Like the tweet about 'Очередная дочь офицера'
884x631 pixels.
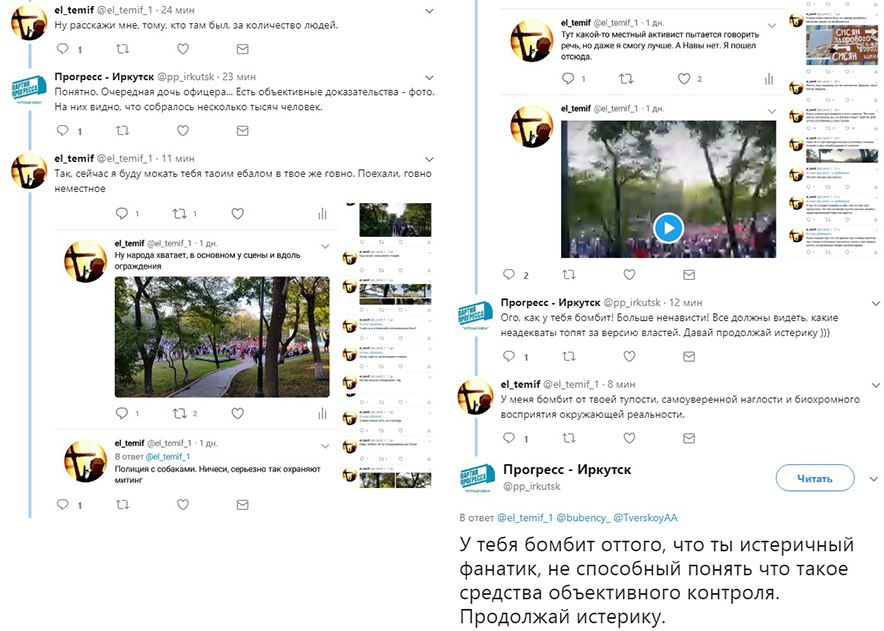[183, 130]
